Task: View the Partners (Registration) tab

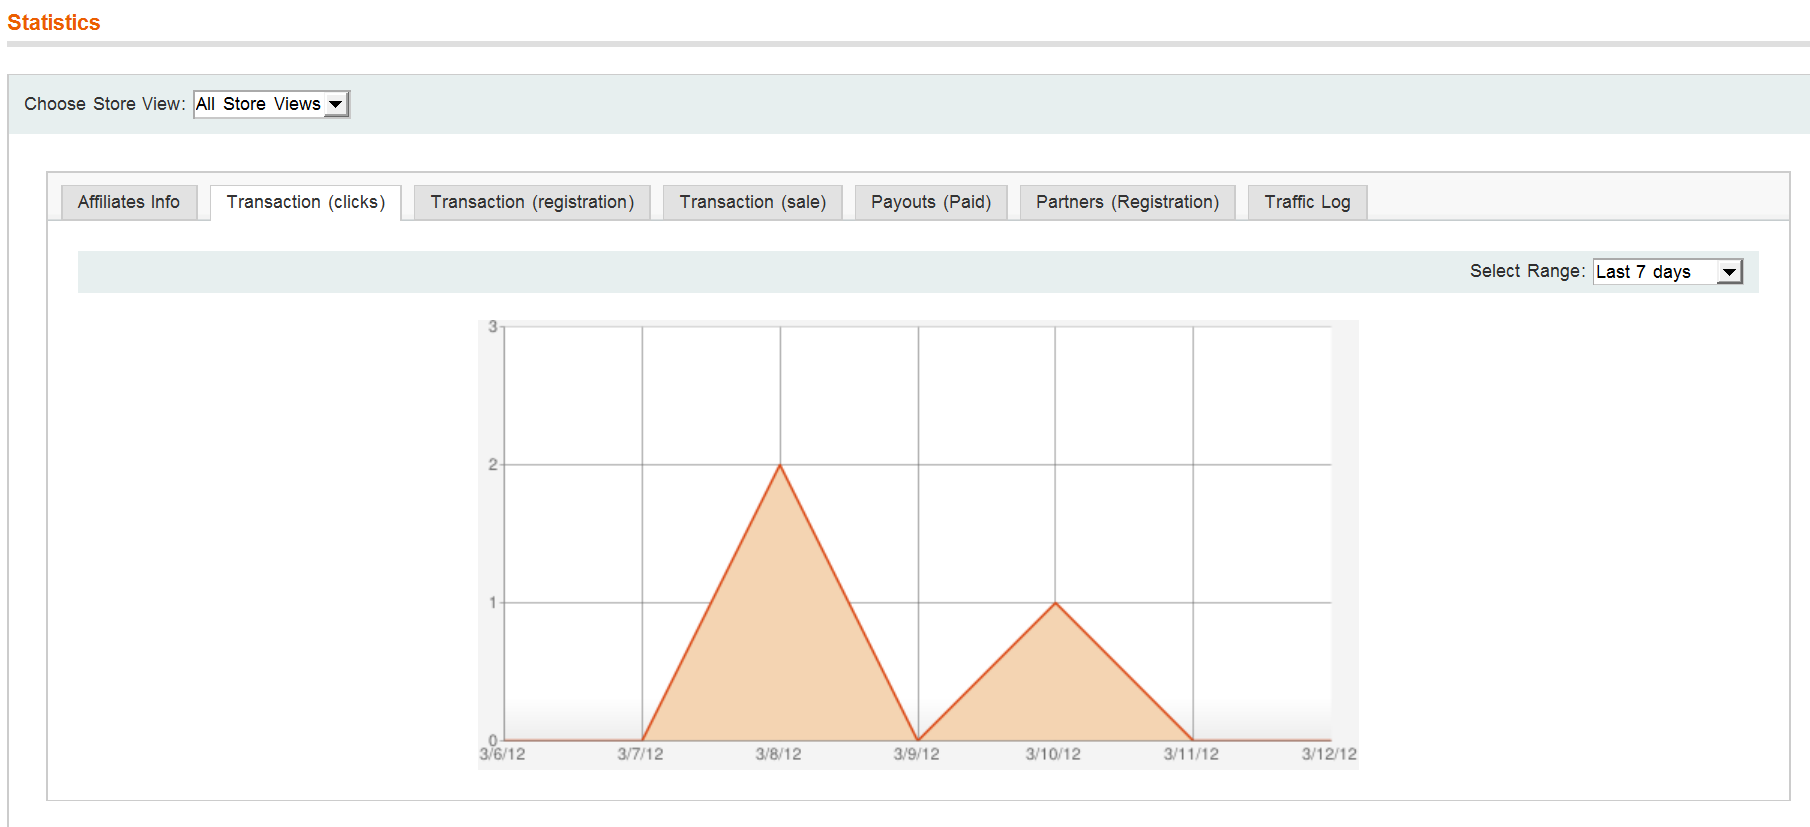Action: tap(1127, 202)
